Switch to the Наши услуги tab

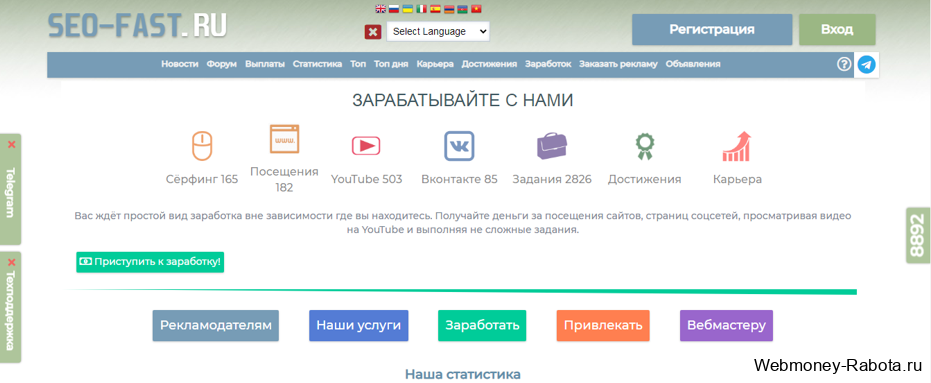pos(359,325)
